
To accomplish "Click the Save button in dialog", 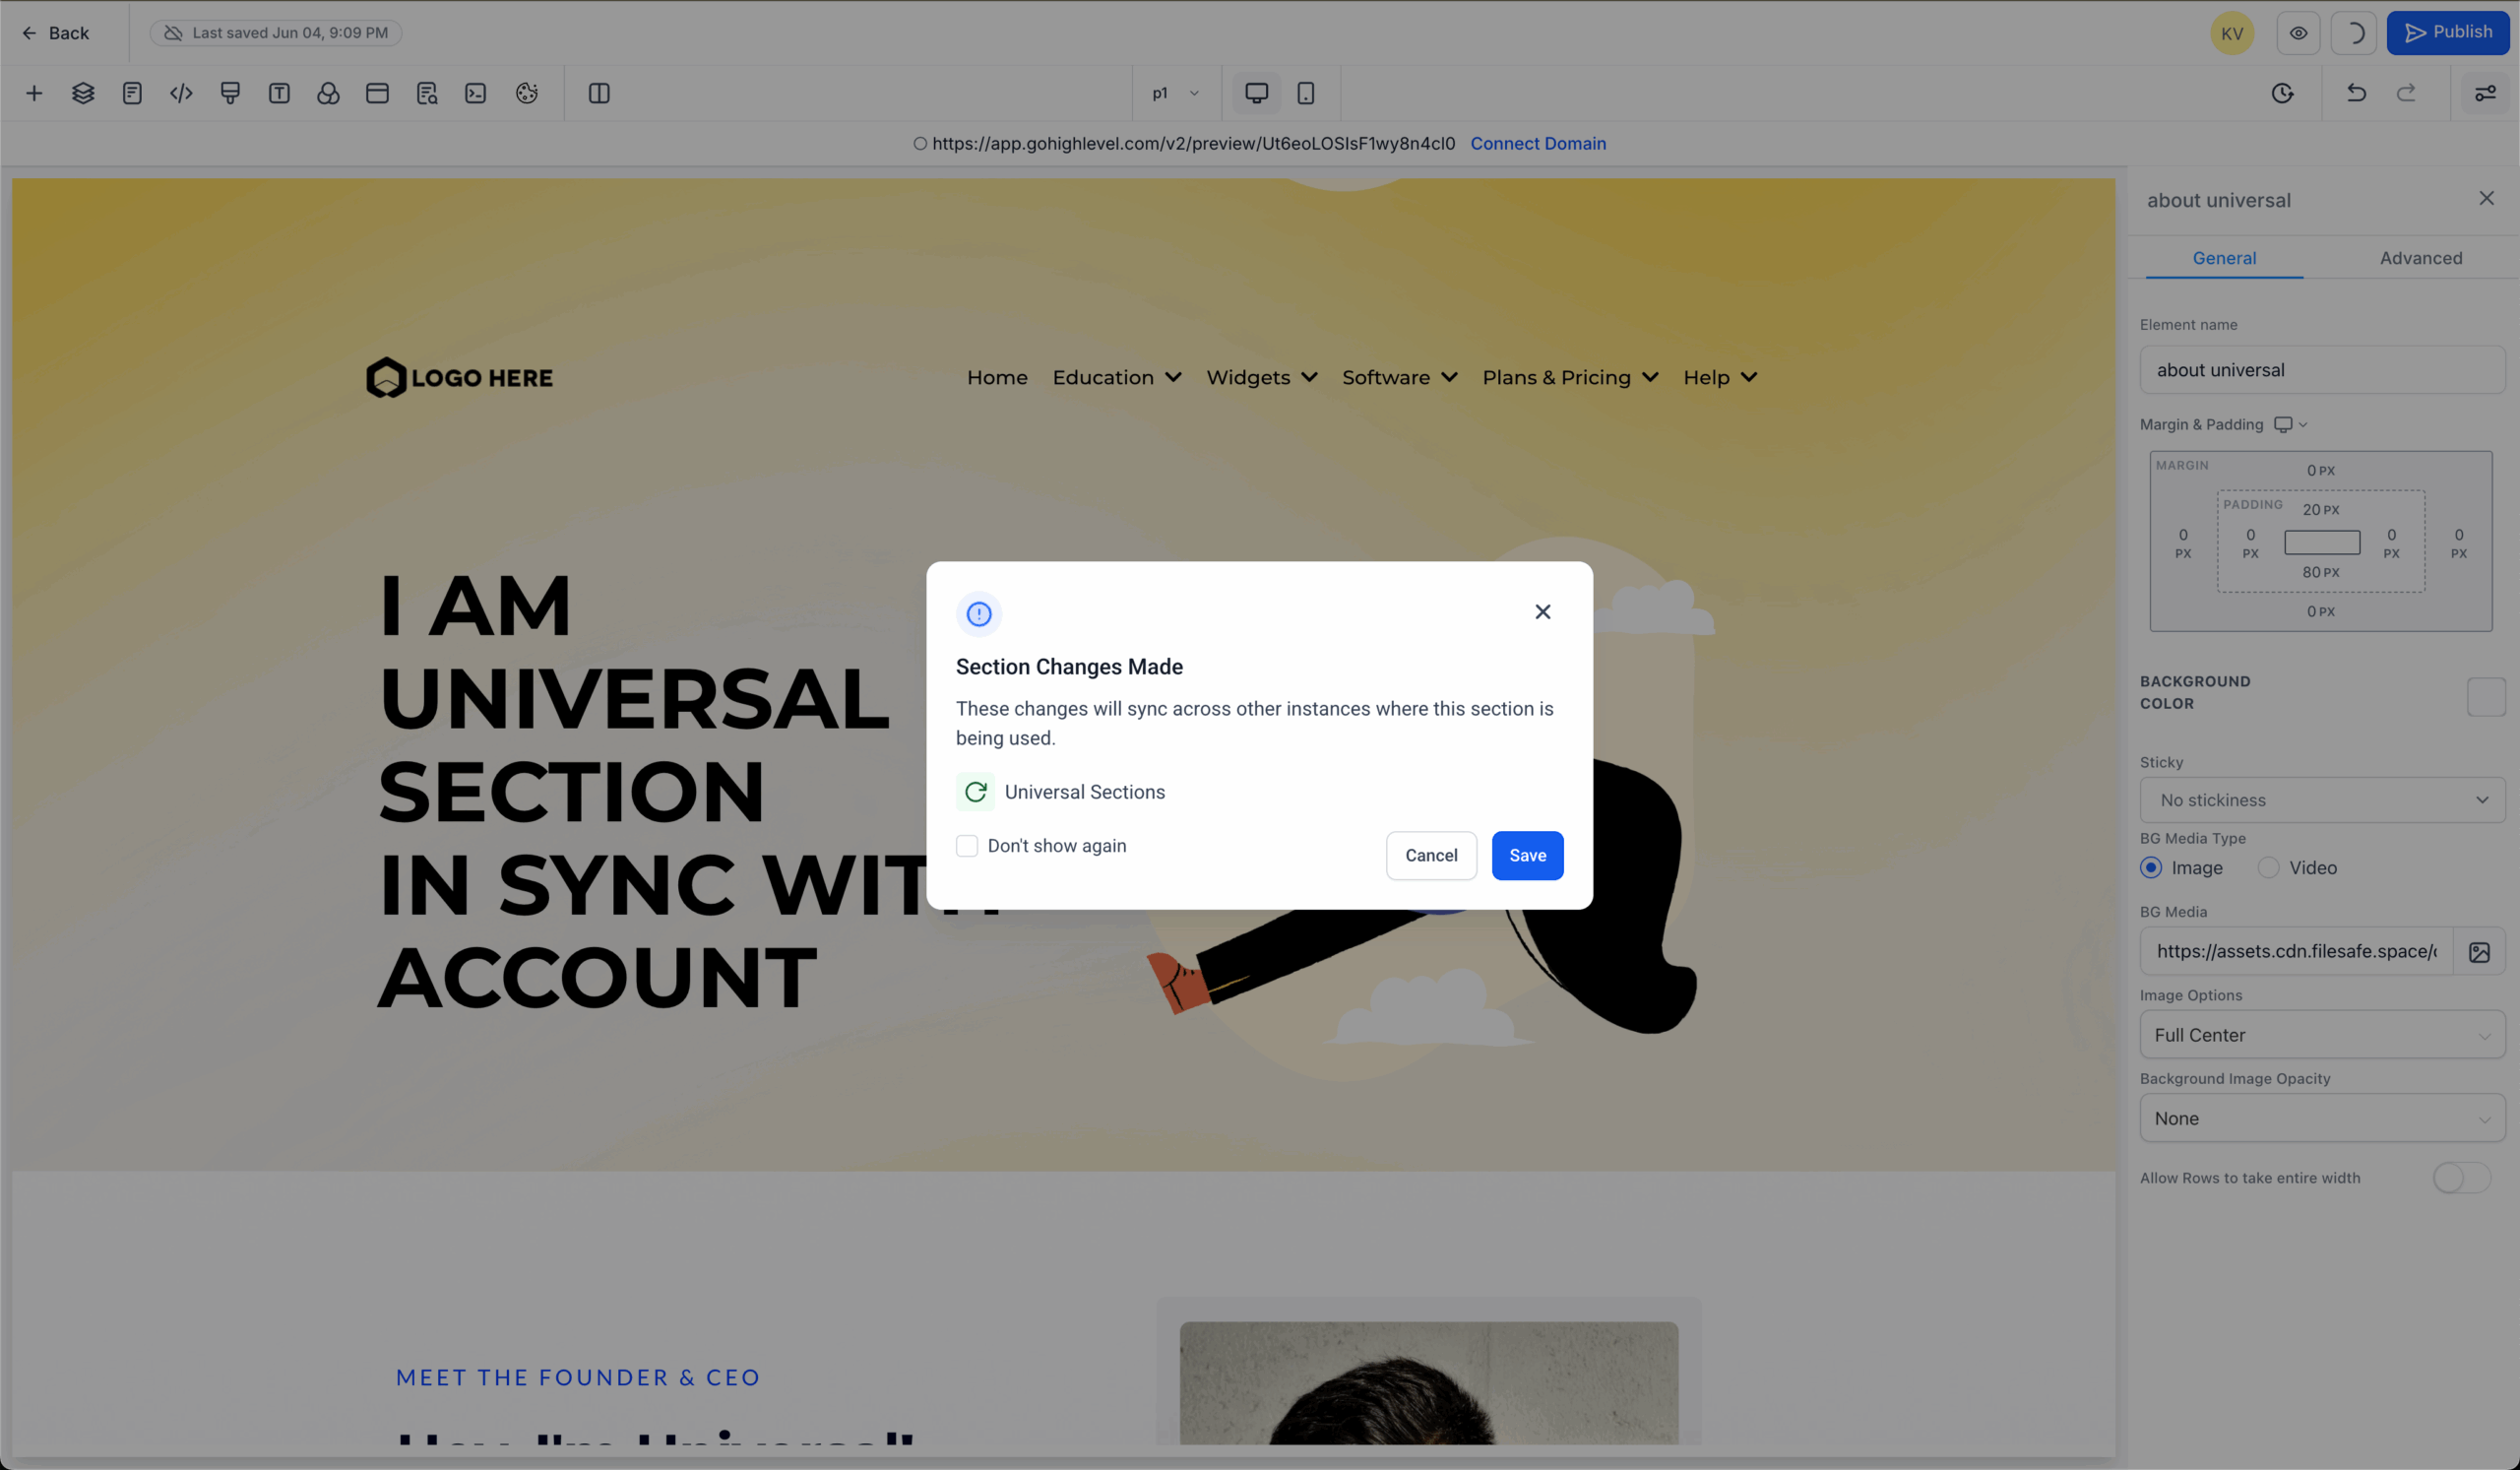I will [x=1527, y=856].
